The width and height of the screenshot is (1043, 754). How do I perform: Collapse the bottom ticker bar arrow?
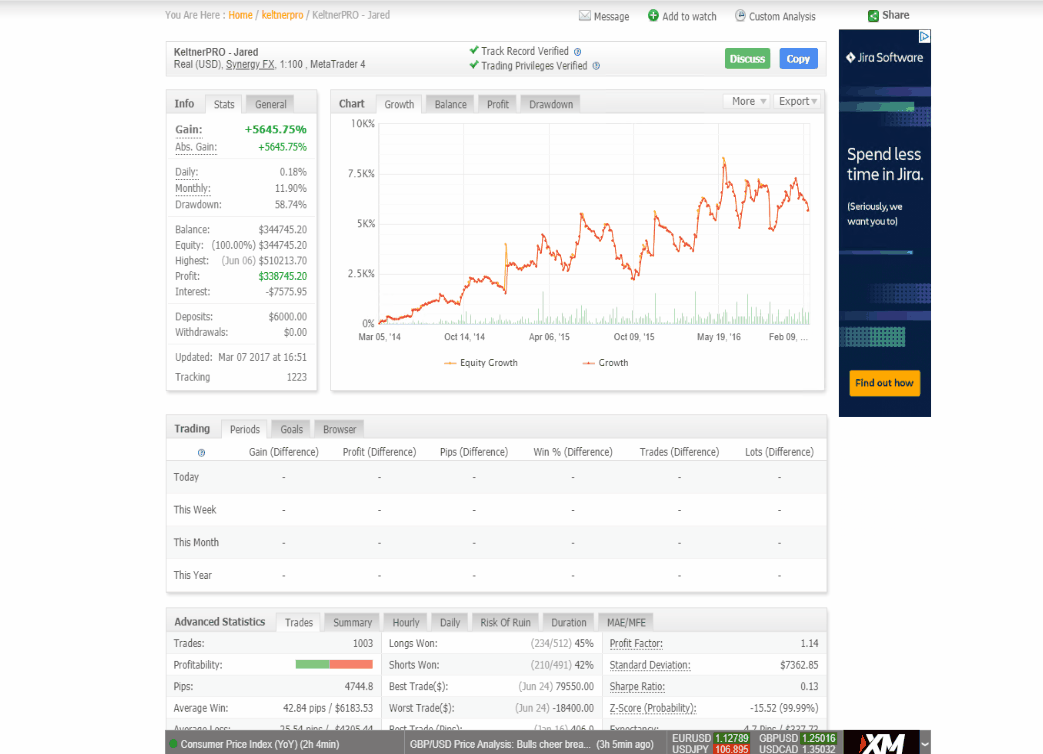(925, 744)
